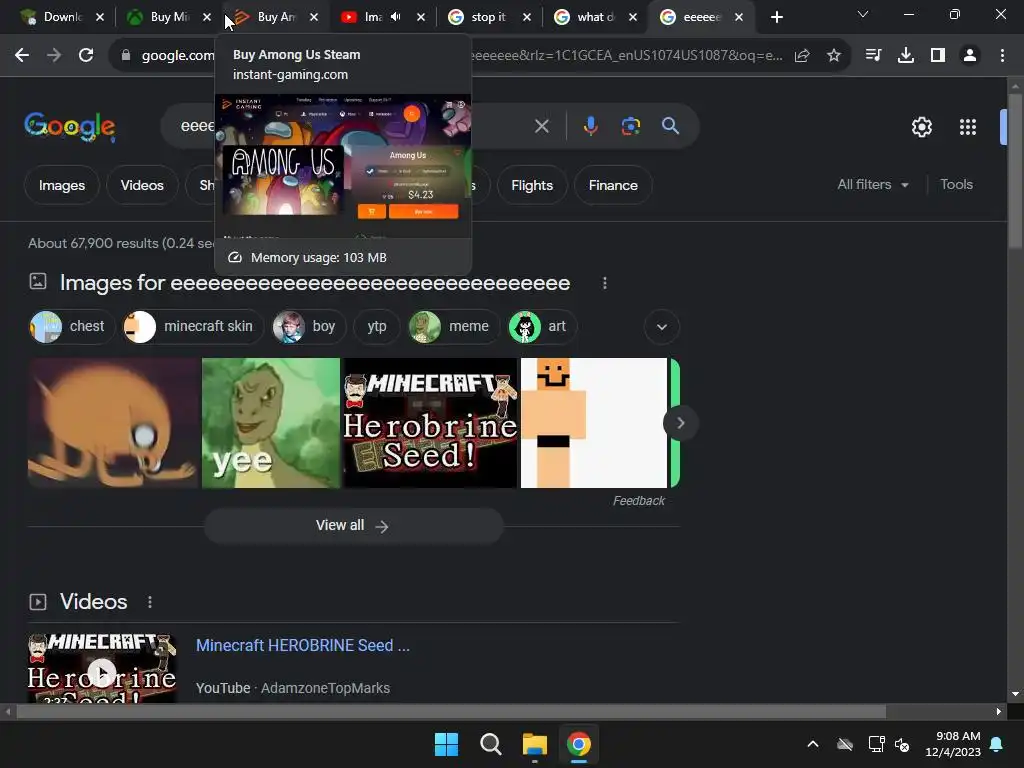Mute the YouTube tab audio icon
The width and height of the screenshot is (1024, 768).
395,17
